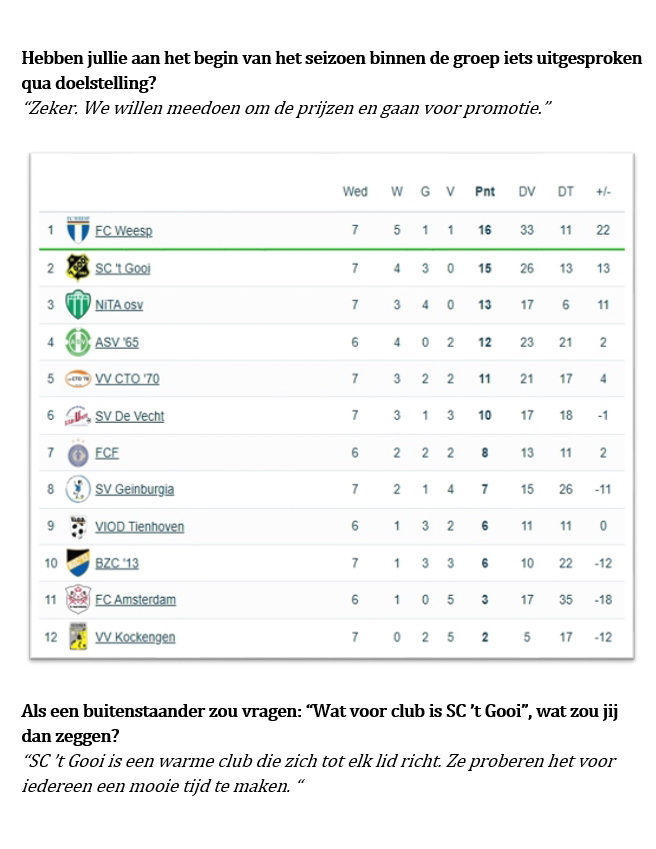Click the +/- column header
Image resolution: width=656 pixels, height=849 pixels.
[603, 192]
